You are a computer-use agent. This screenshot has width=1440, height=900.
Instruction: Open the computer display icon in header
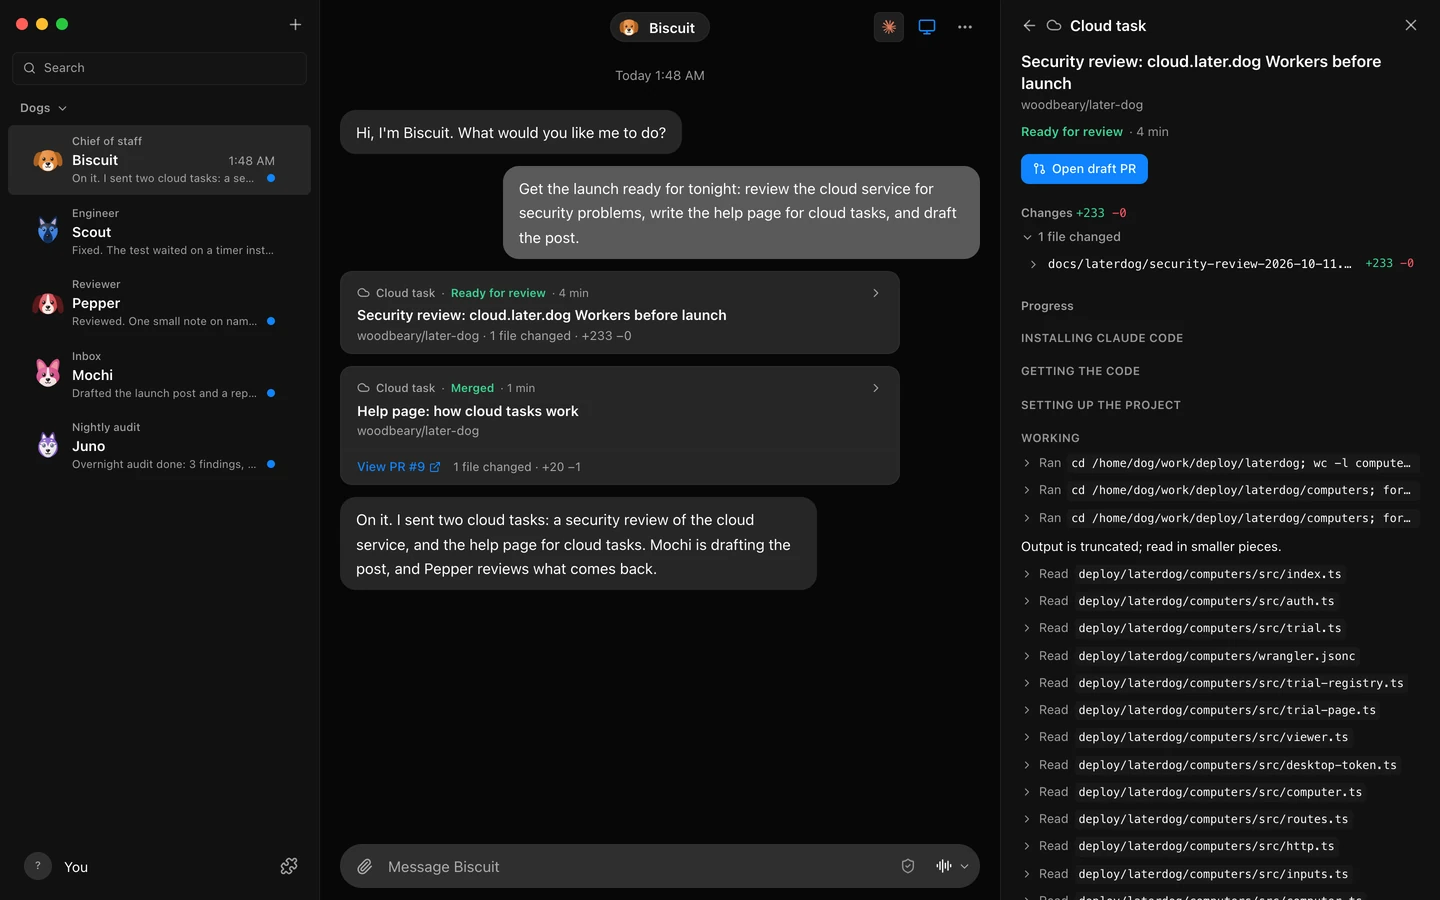pyautogui.click(x=927, y=27)
